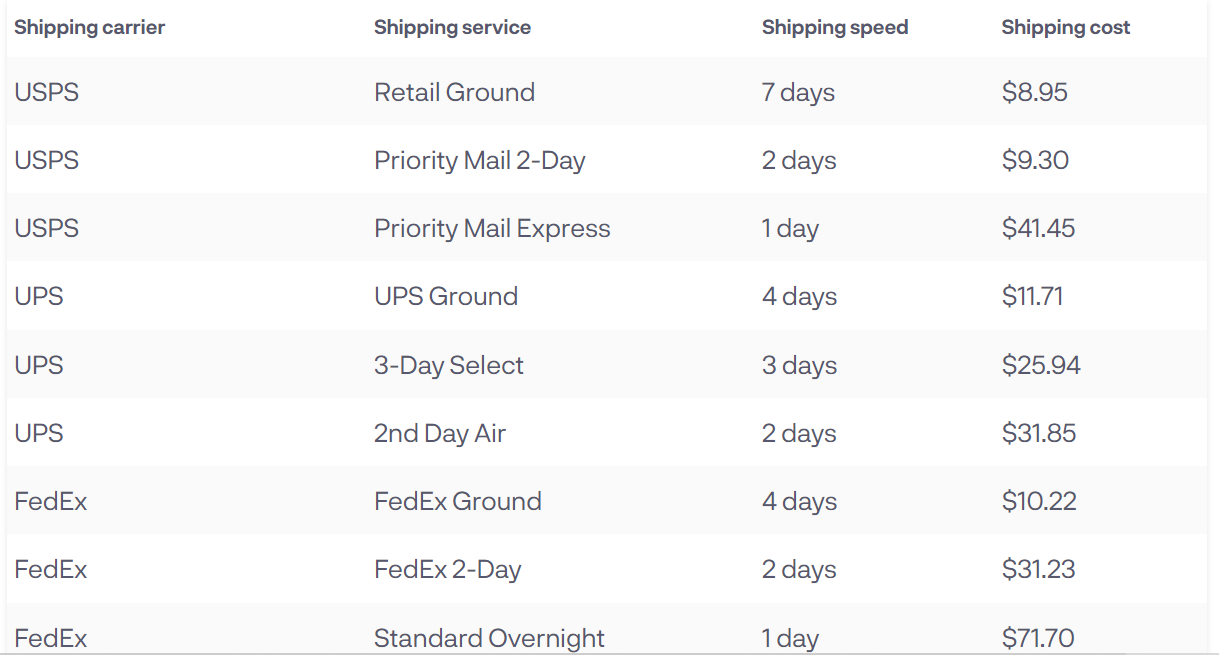Screen dimensions: 1219x655
Task: Select the $10.22 FedEx Ground cost
Action: pyautogui.click(x=1039, y=501)
